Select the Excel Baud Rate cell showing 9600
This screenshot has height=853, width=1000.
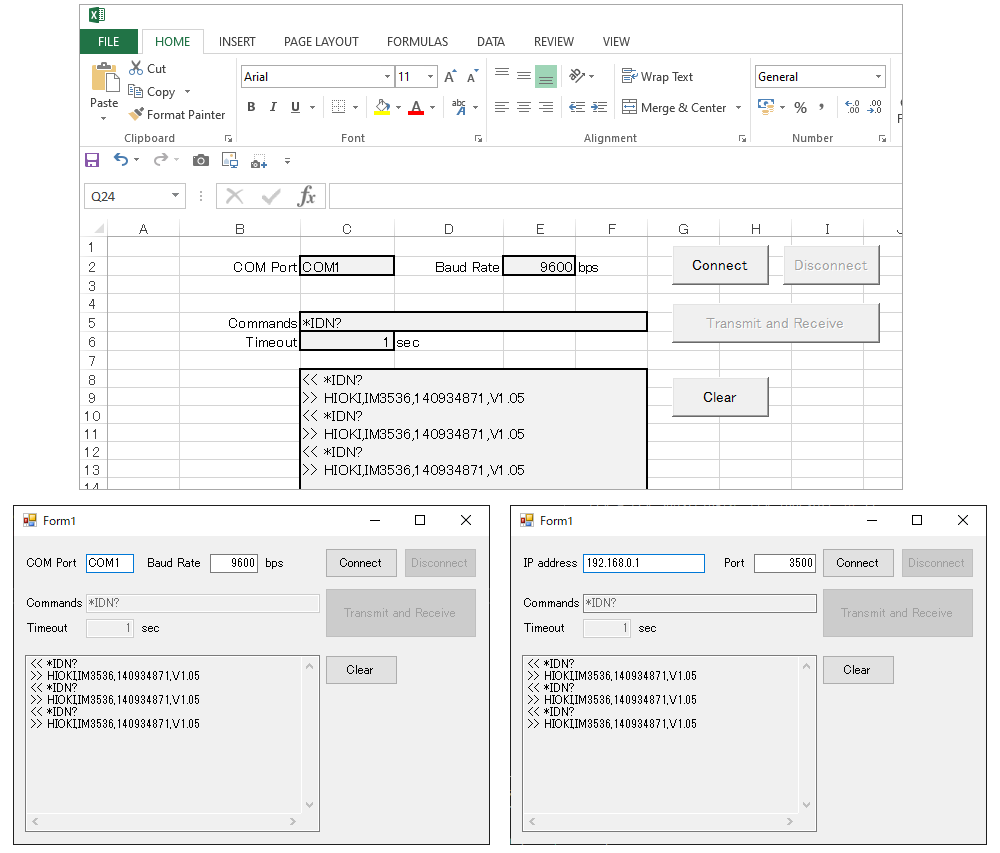pyautogui.click(x=539, y=266)
